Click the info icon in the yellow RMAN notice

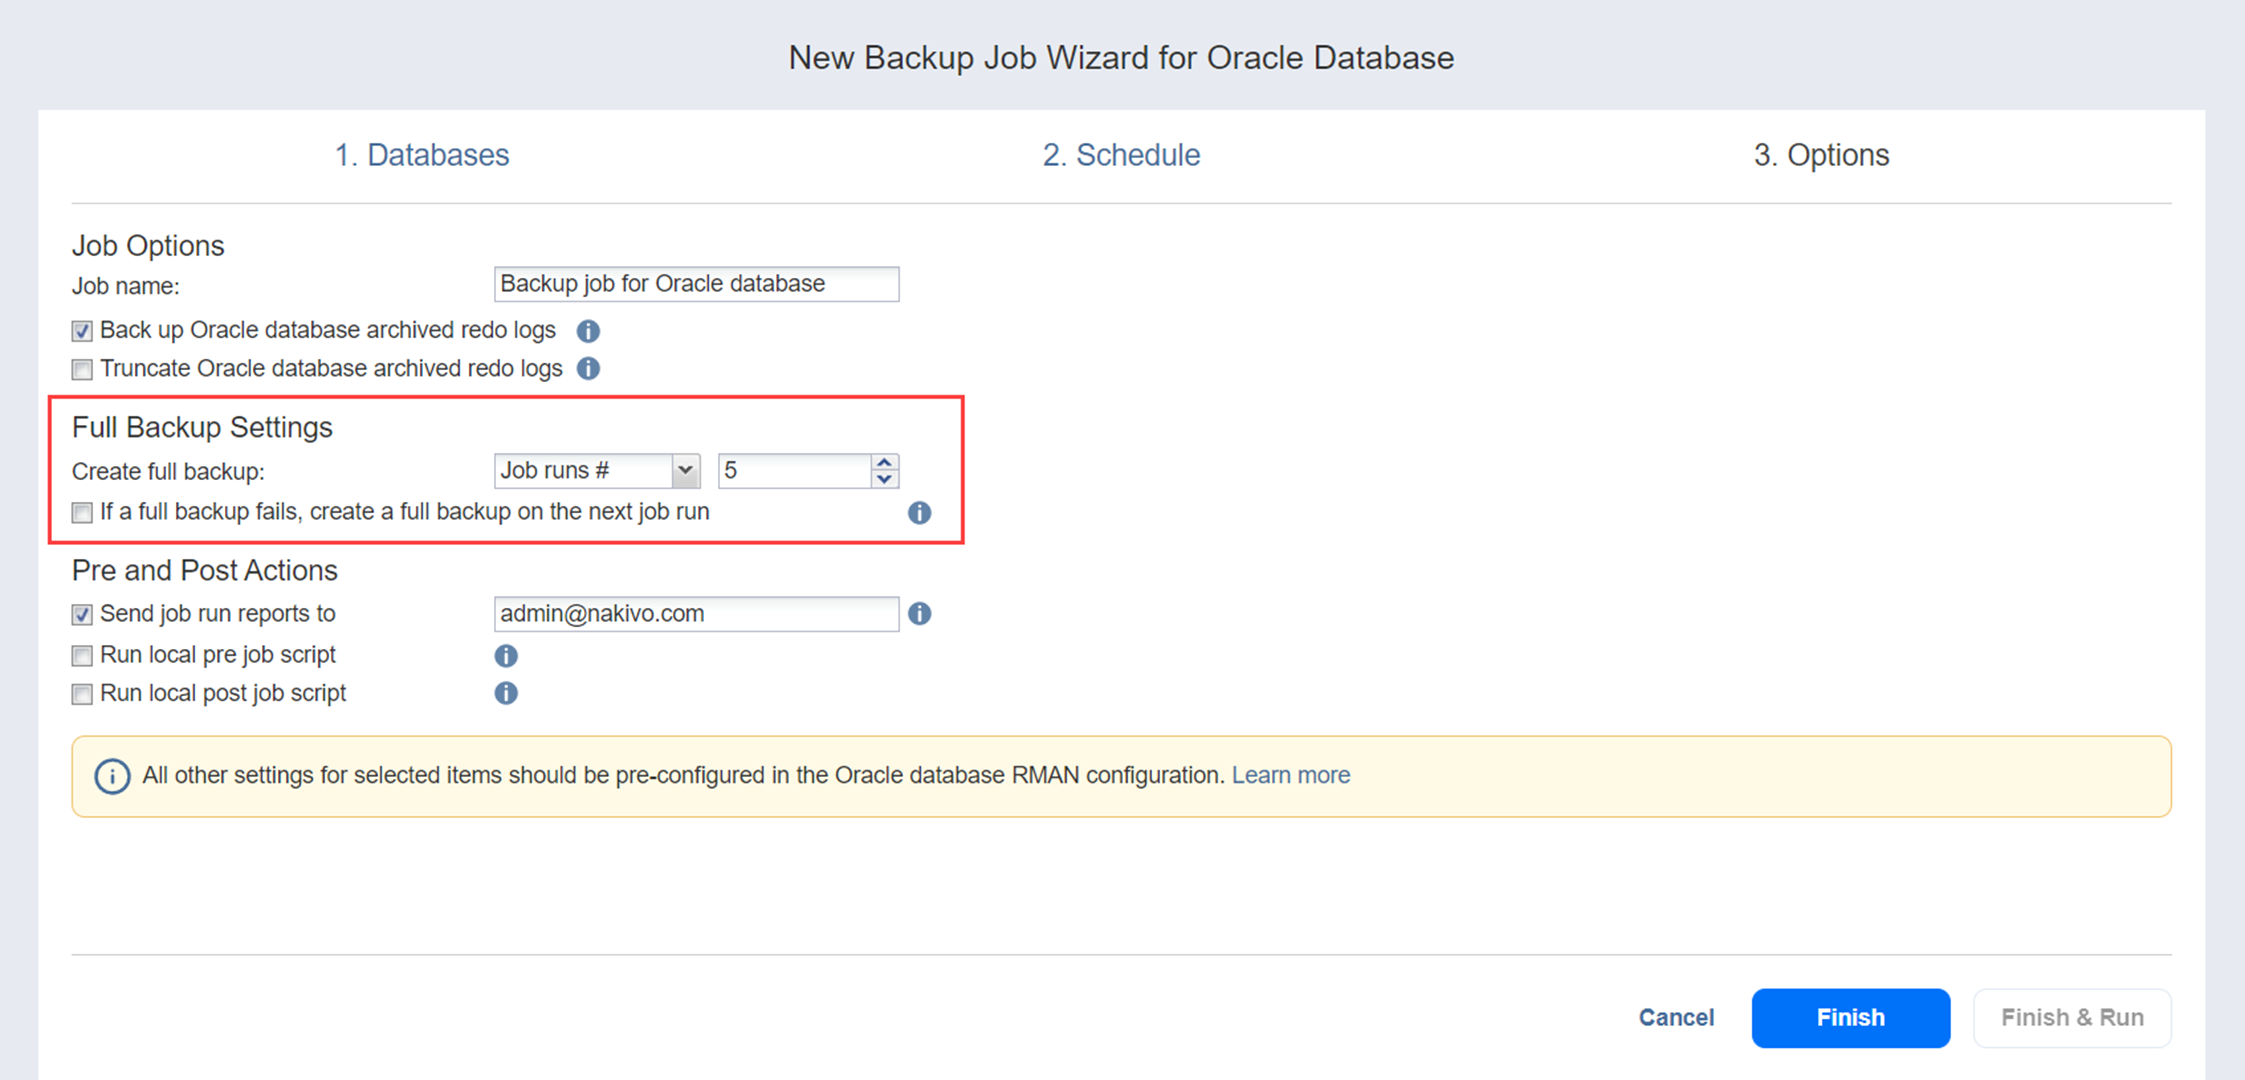(x=112, y=776)
